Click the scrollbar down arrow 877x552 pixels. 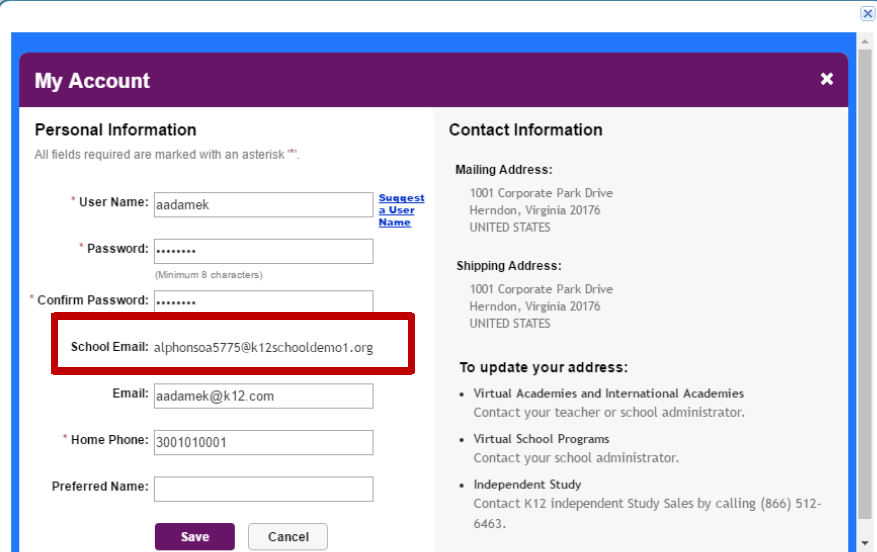coord(865,542)
